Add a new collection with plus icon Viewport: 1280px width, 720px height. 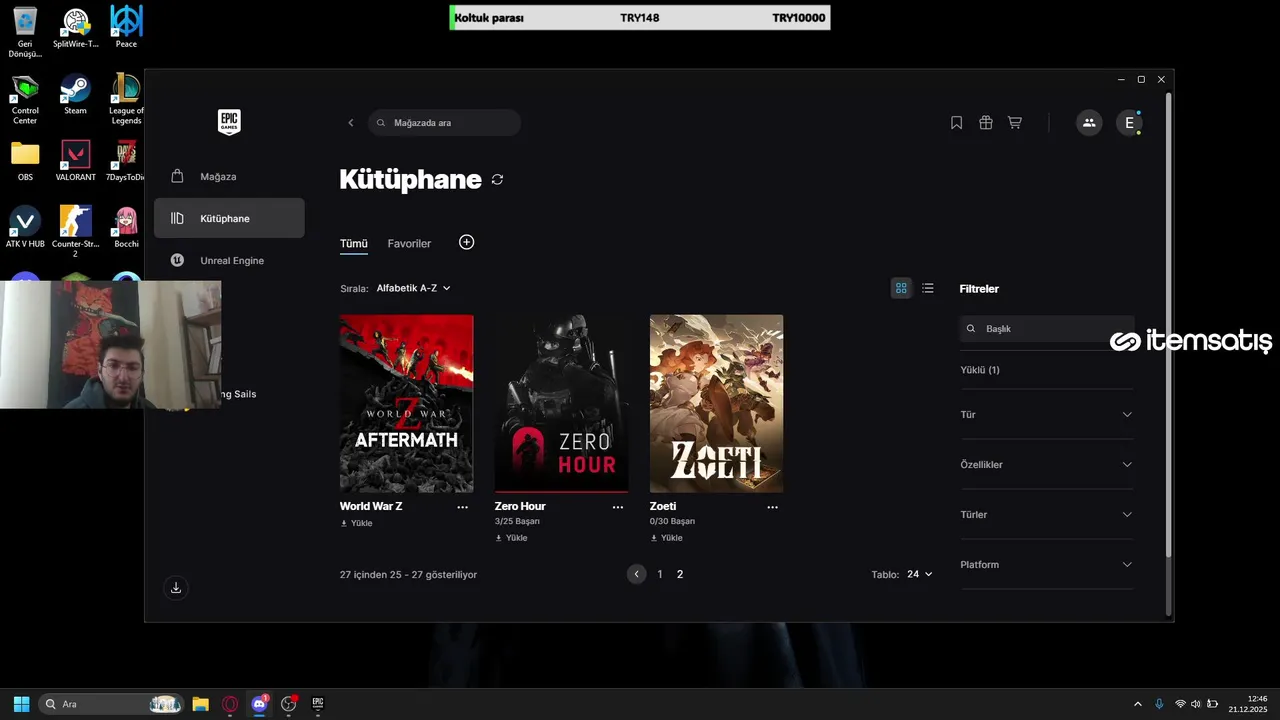coord(466,242)
